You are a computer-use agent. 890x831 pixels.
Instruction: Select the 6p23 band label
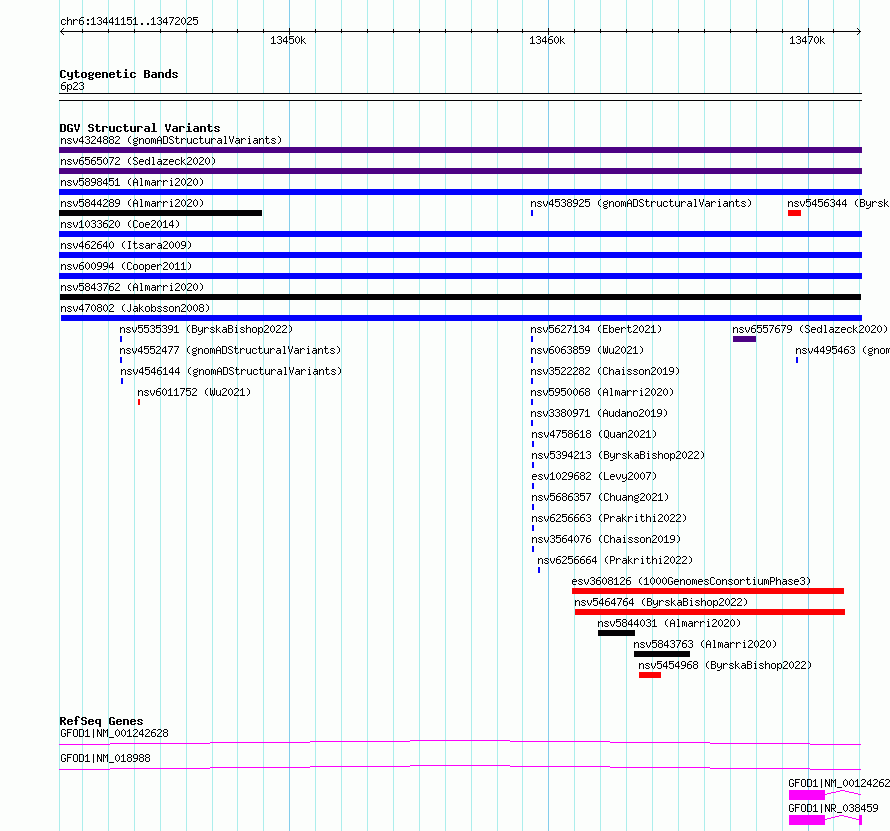pos(72,86)
